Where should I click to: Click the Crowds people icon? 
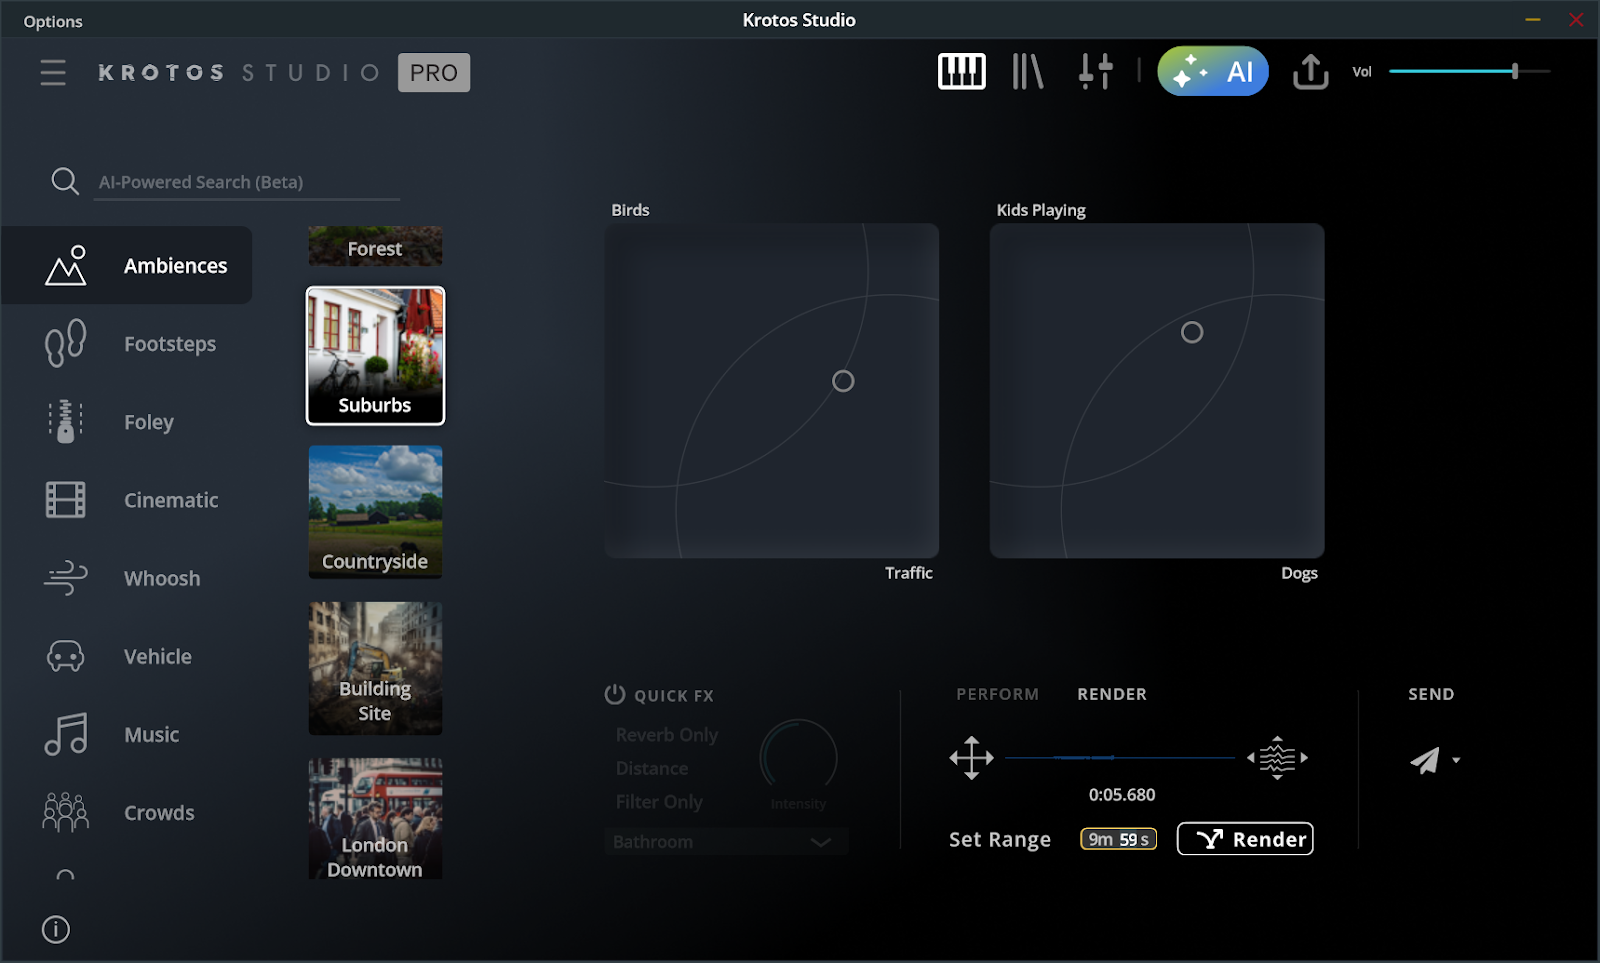click(66, 812)
